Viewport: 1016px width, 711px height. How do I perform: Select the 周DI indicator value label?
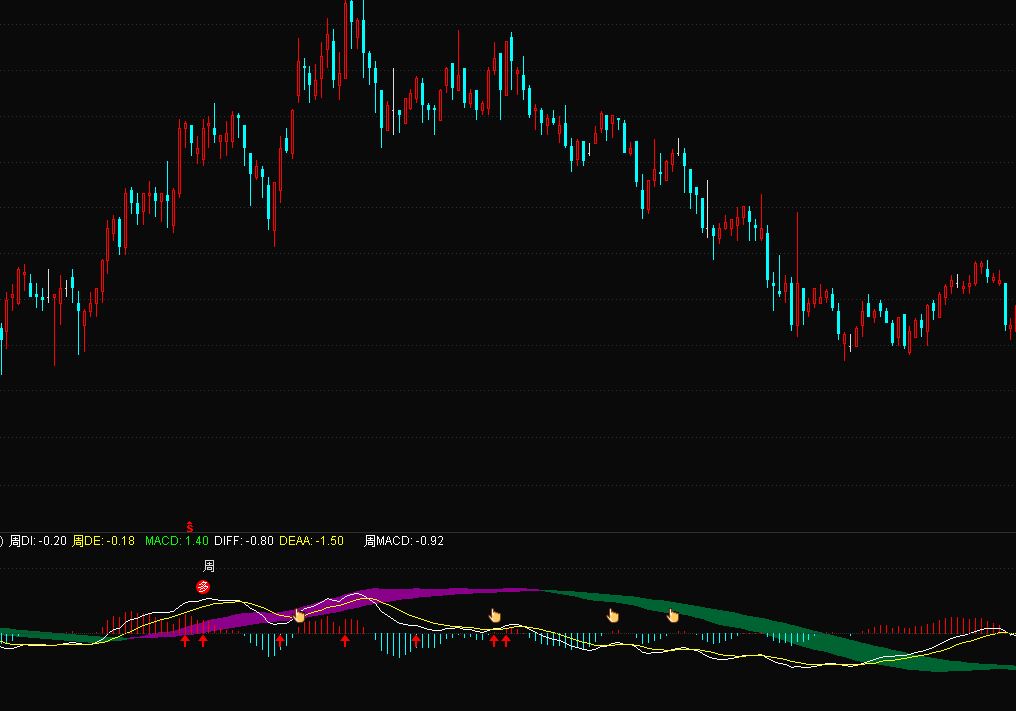tap(38, 541)
